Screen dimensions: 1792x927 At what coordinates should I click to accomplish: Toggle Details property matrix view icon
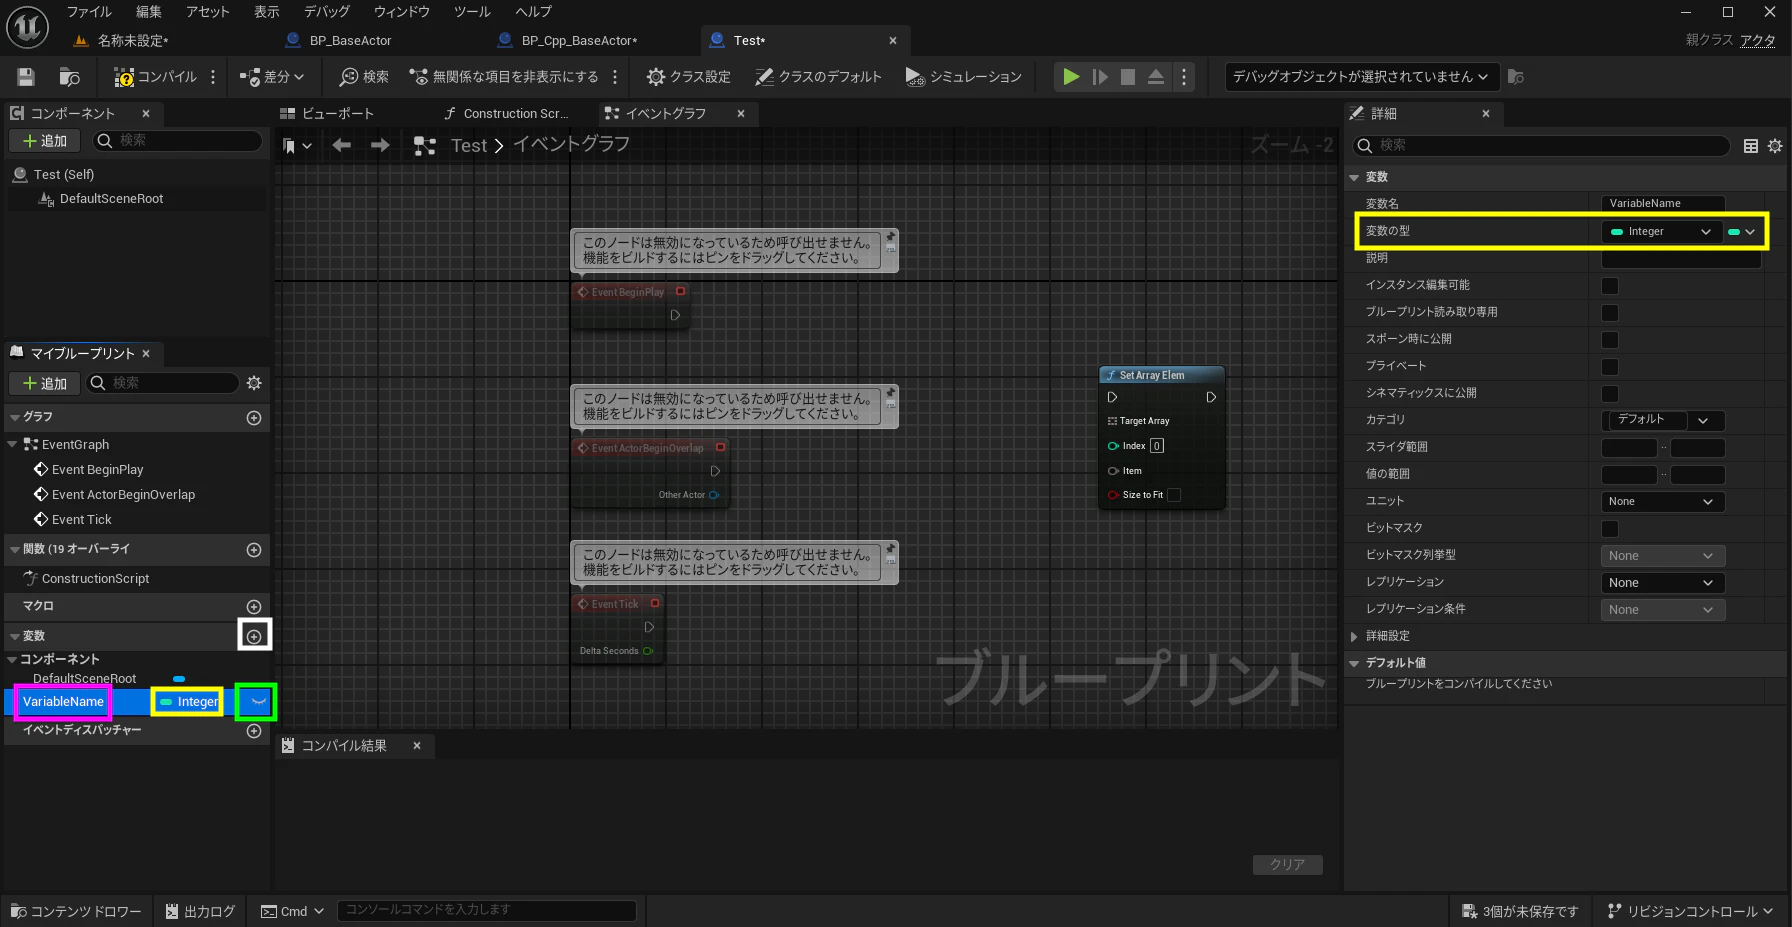pyautogui.click(x=1751, y=146)
